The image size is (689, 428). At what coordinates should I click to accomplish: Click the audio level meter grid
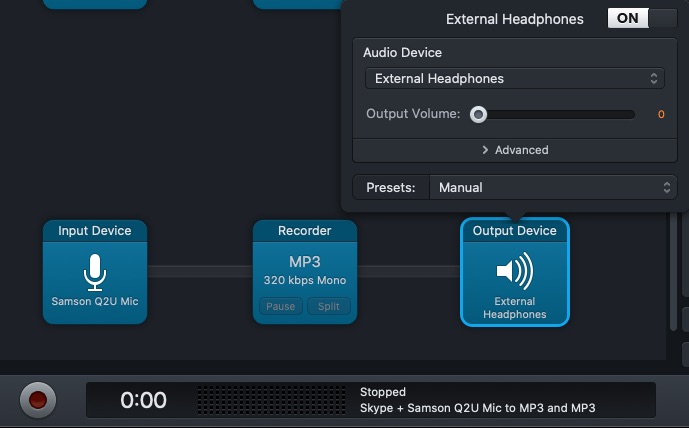[271, 400]
